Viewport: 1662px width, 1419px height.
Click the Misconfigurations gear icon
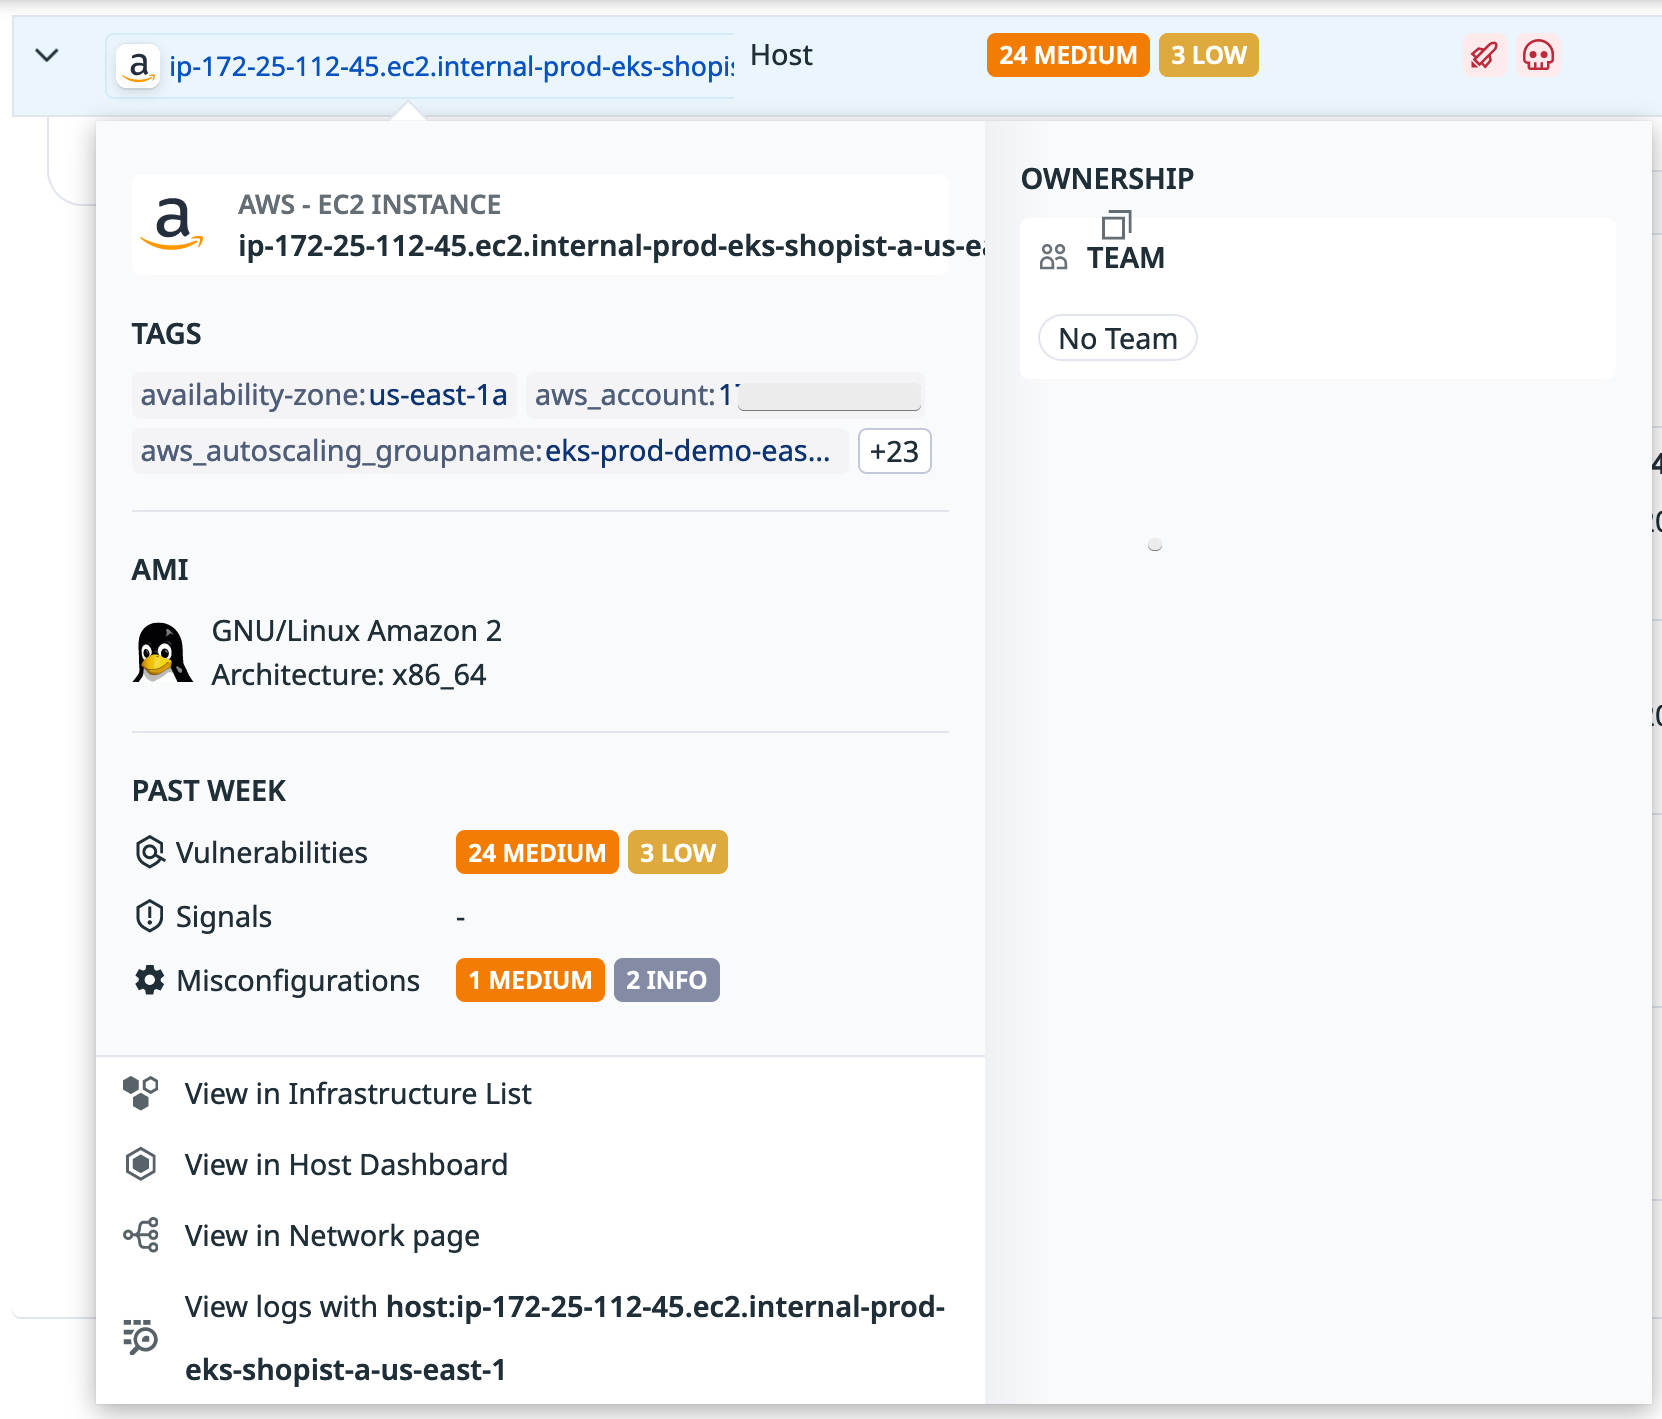coord(149,980)
